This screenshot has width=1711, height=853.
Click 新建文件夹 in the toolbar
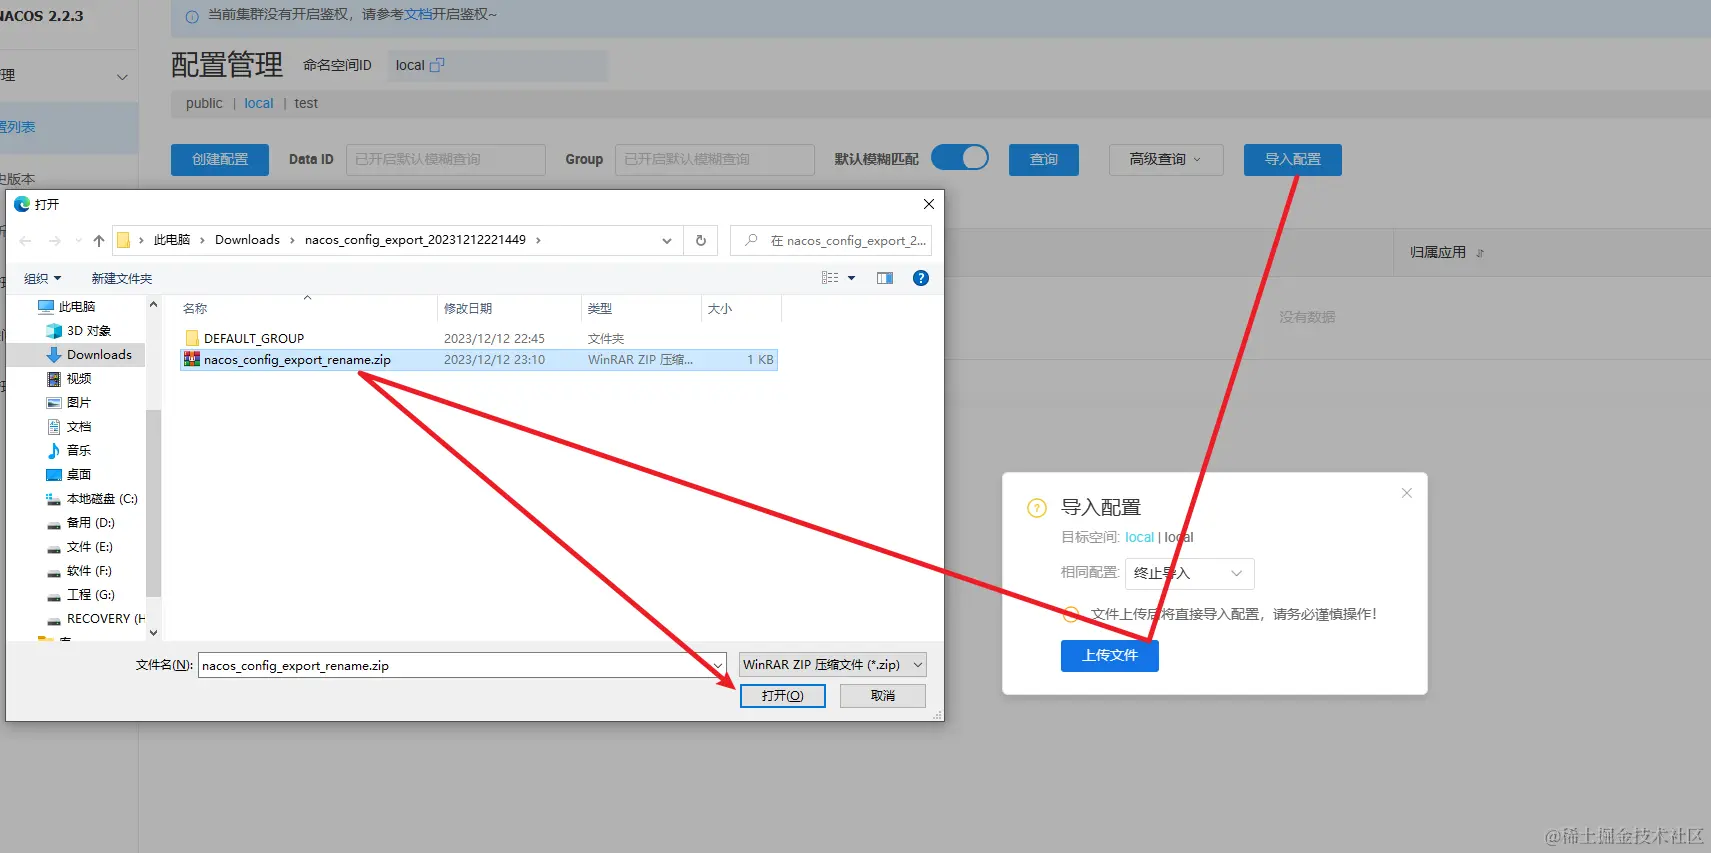tap(122, 278)
